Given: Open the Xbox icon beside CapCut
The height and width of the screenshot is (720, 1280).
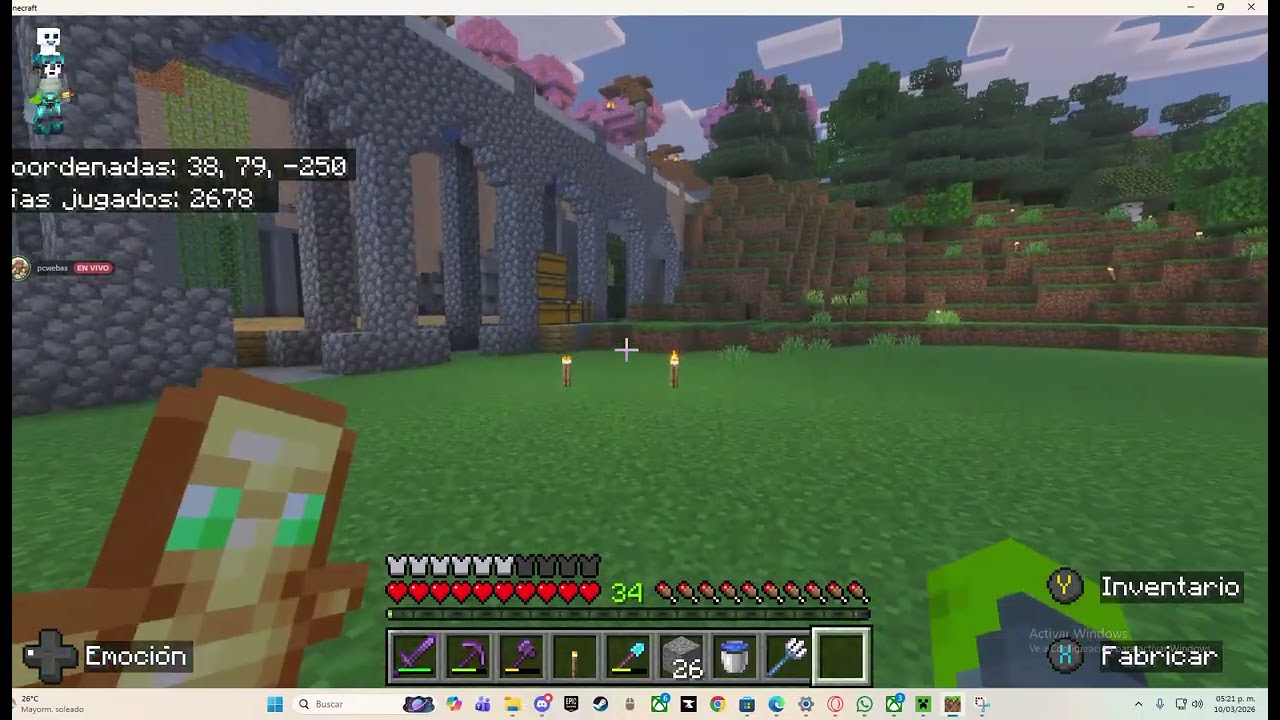Looking at the screenshot, I should coord(659,704).
